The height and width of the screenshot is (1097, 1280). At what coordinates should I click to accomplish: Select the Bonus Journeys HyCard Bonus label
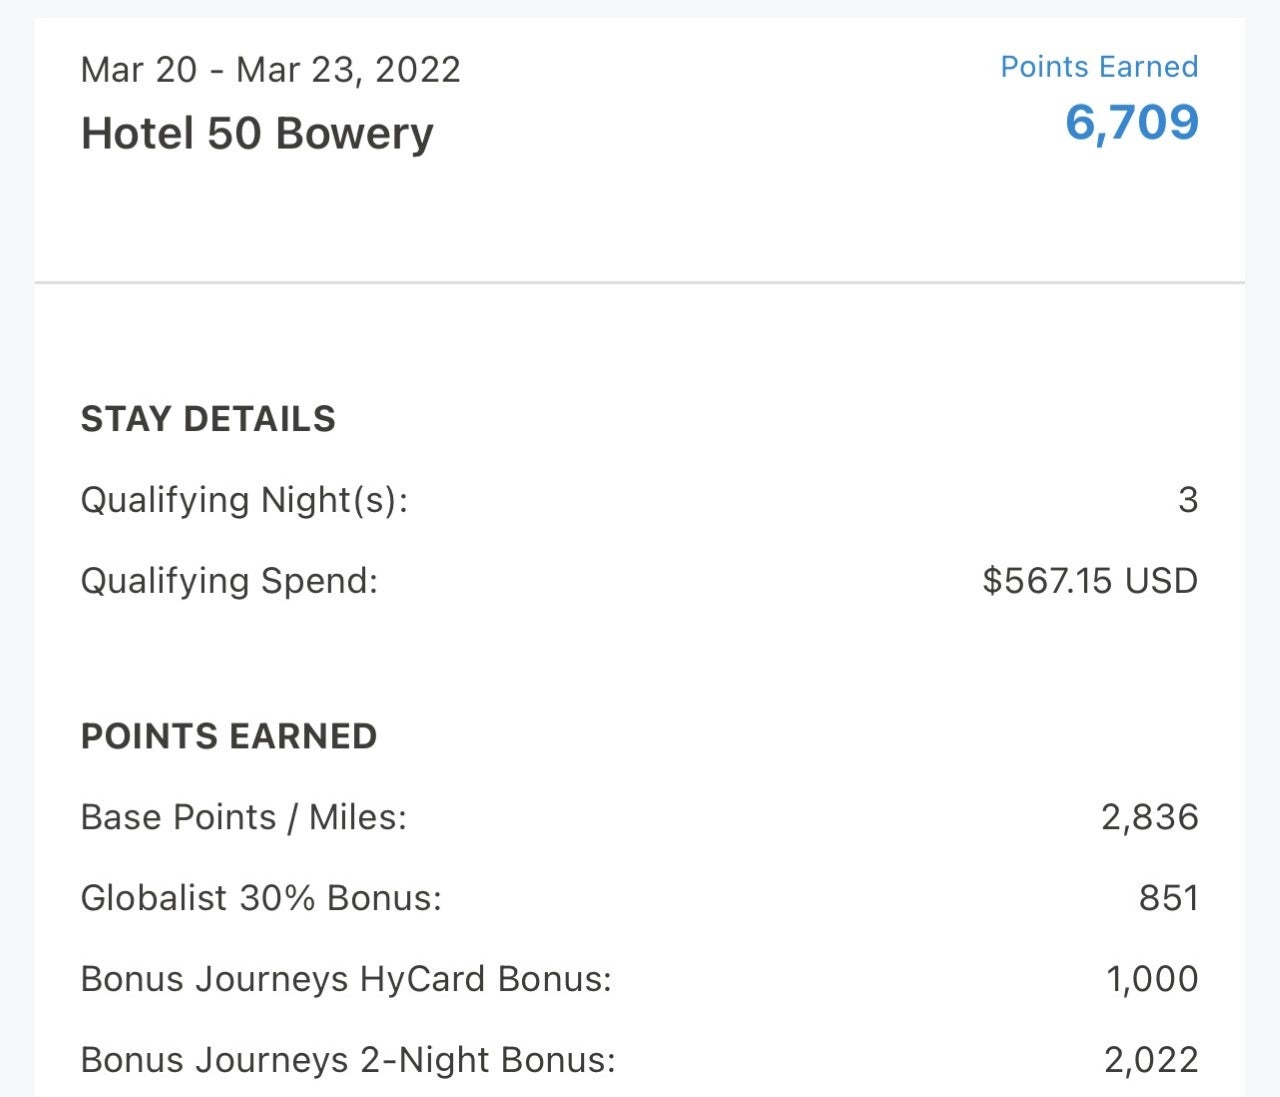(346, 980)
